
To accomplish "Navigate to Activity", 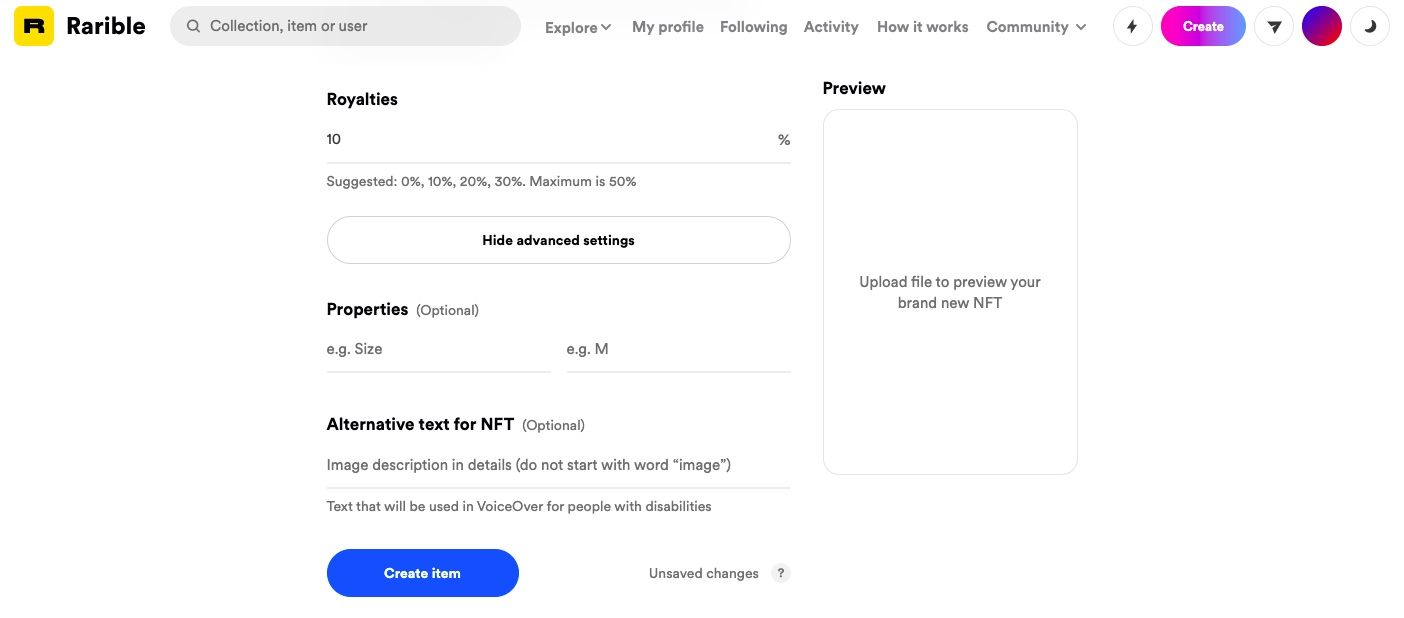I will point(831,27).
